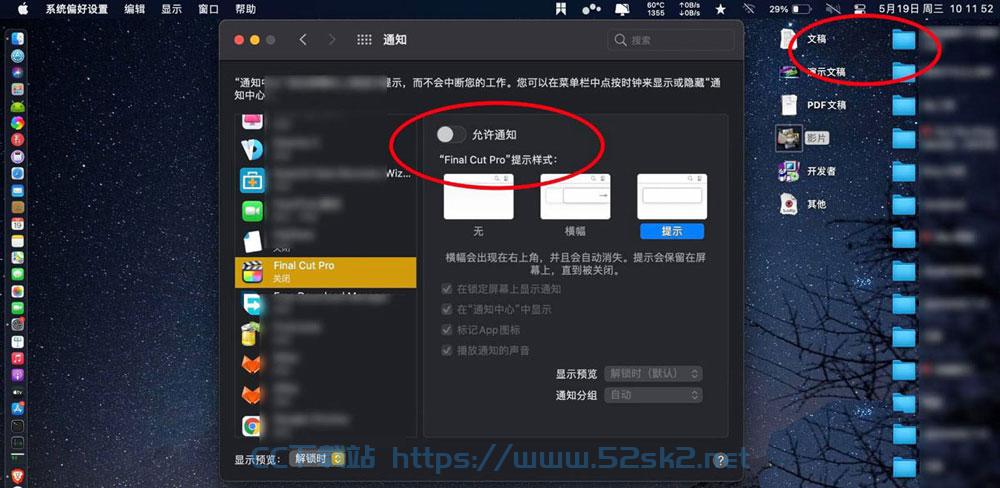Open Music from the Dock
The image size is (1000, 488).
coord(18,358)
